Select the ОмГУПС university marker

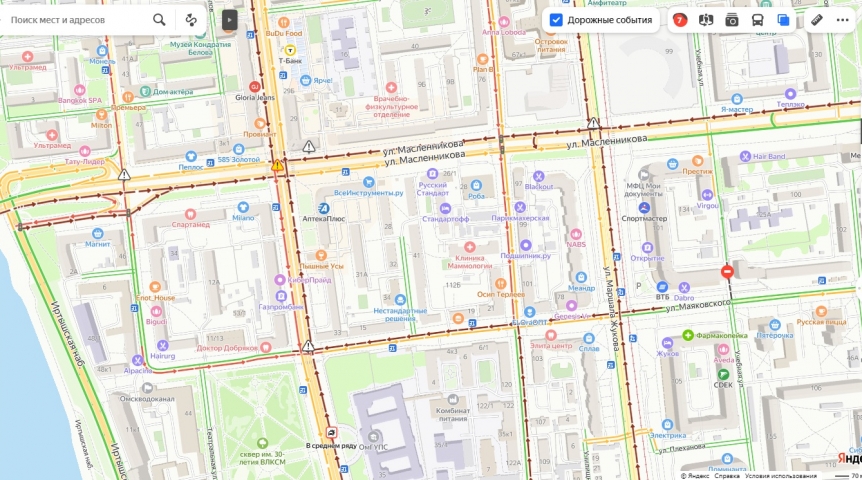tap(373, 437)
